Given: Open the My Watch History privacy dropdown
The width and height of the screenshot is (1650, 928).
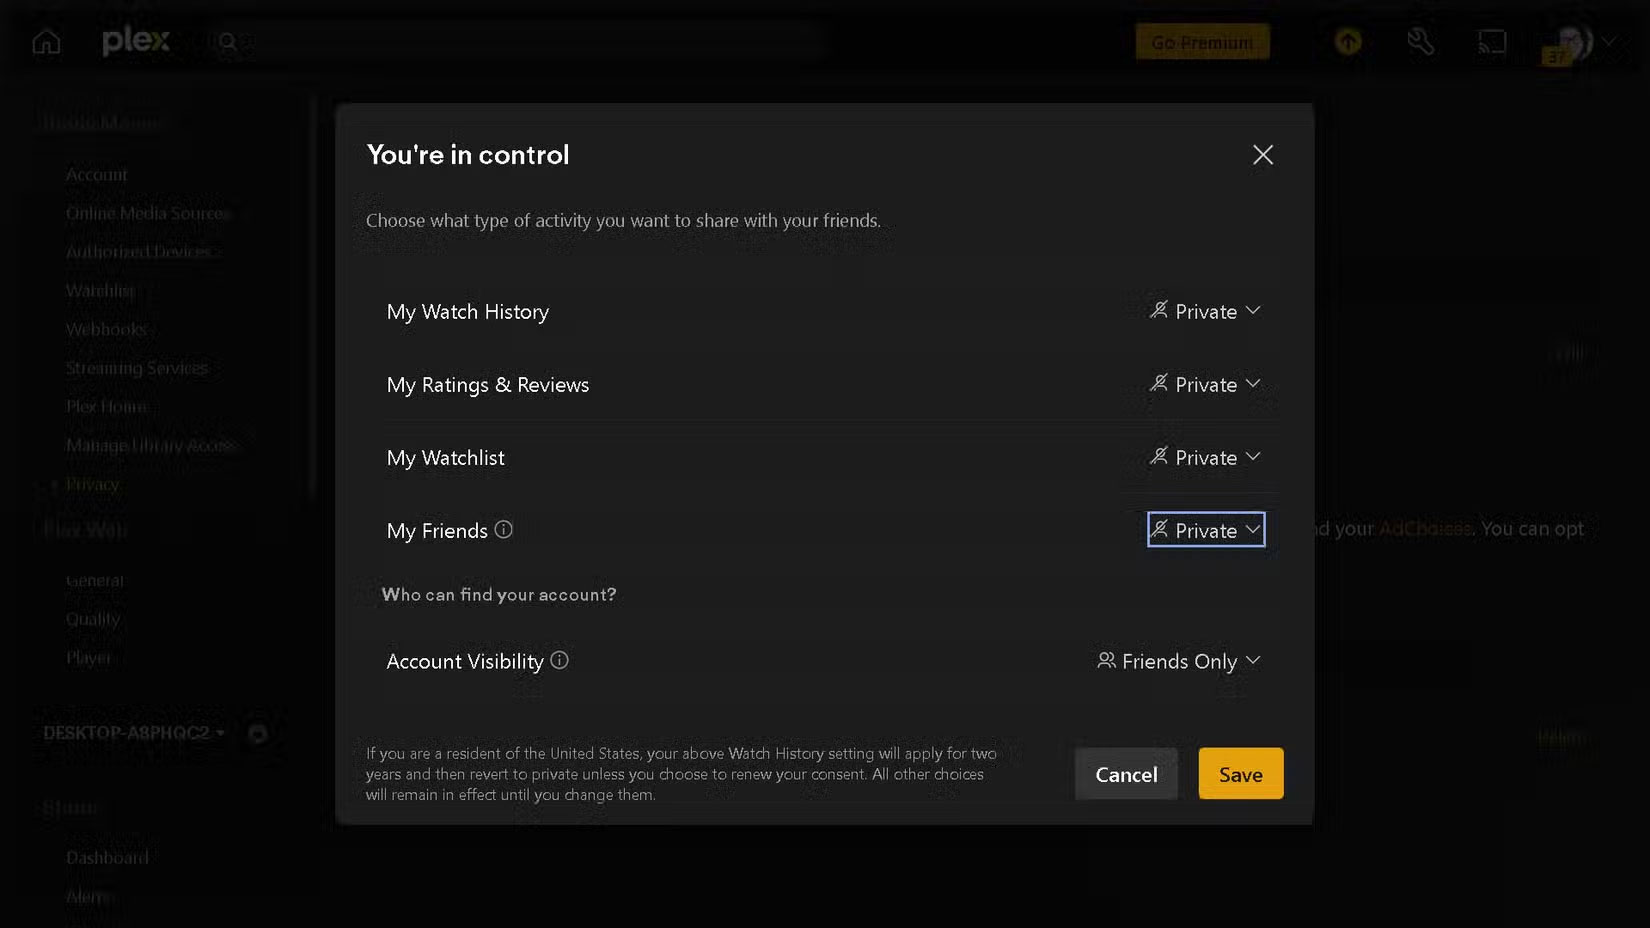Looking at the screenshot, I should tap(1205, 311).
